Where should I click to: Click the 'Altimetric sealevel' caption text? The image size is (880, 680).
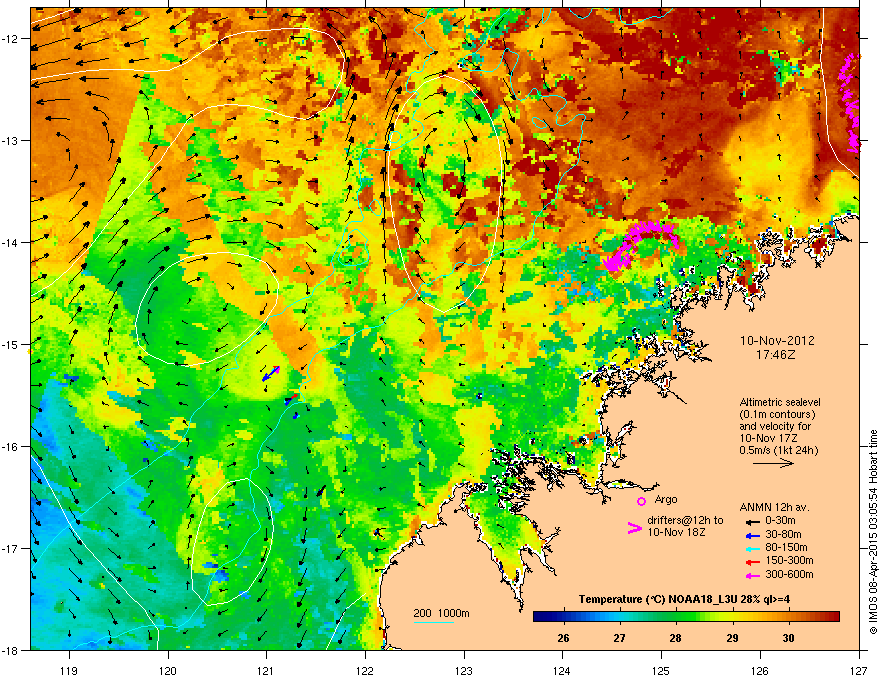point(780,402)
